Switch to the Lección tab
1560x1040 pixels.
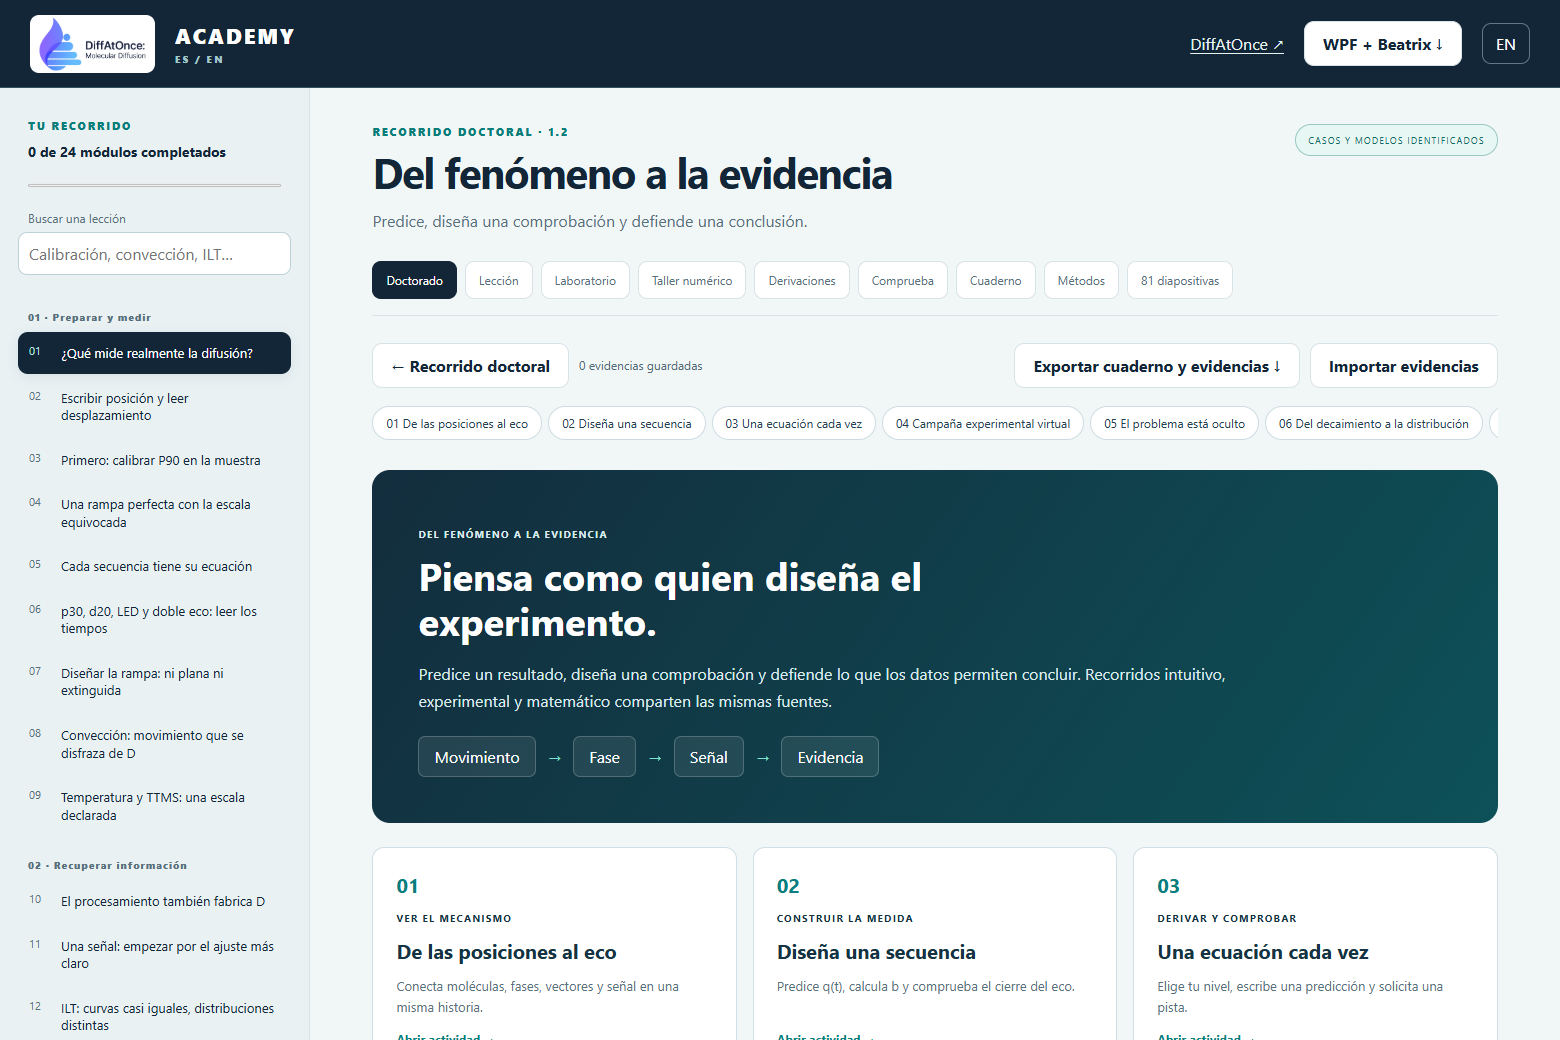[498, 280]
